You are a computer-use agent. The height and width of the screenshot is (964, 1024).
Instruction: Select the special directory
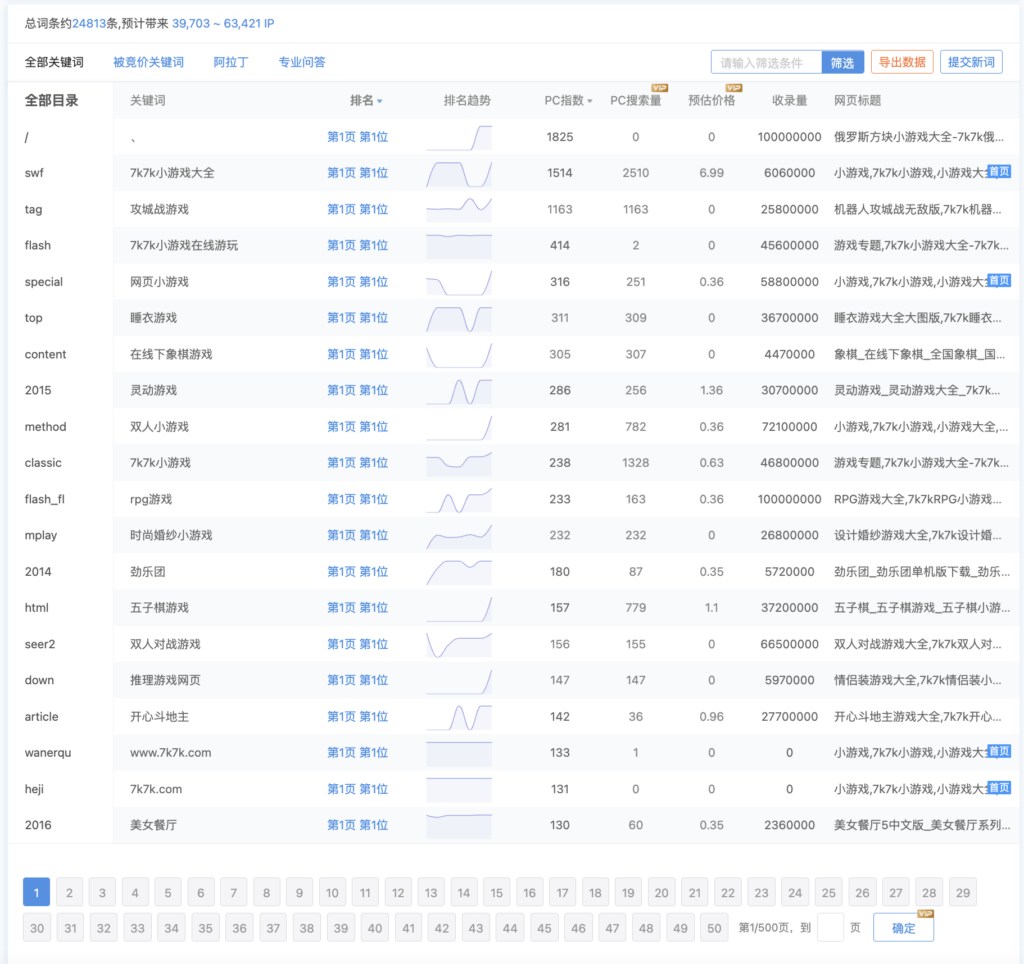point(44,282)
